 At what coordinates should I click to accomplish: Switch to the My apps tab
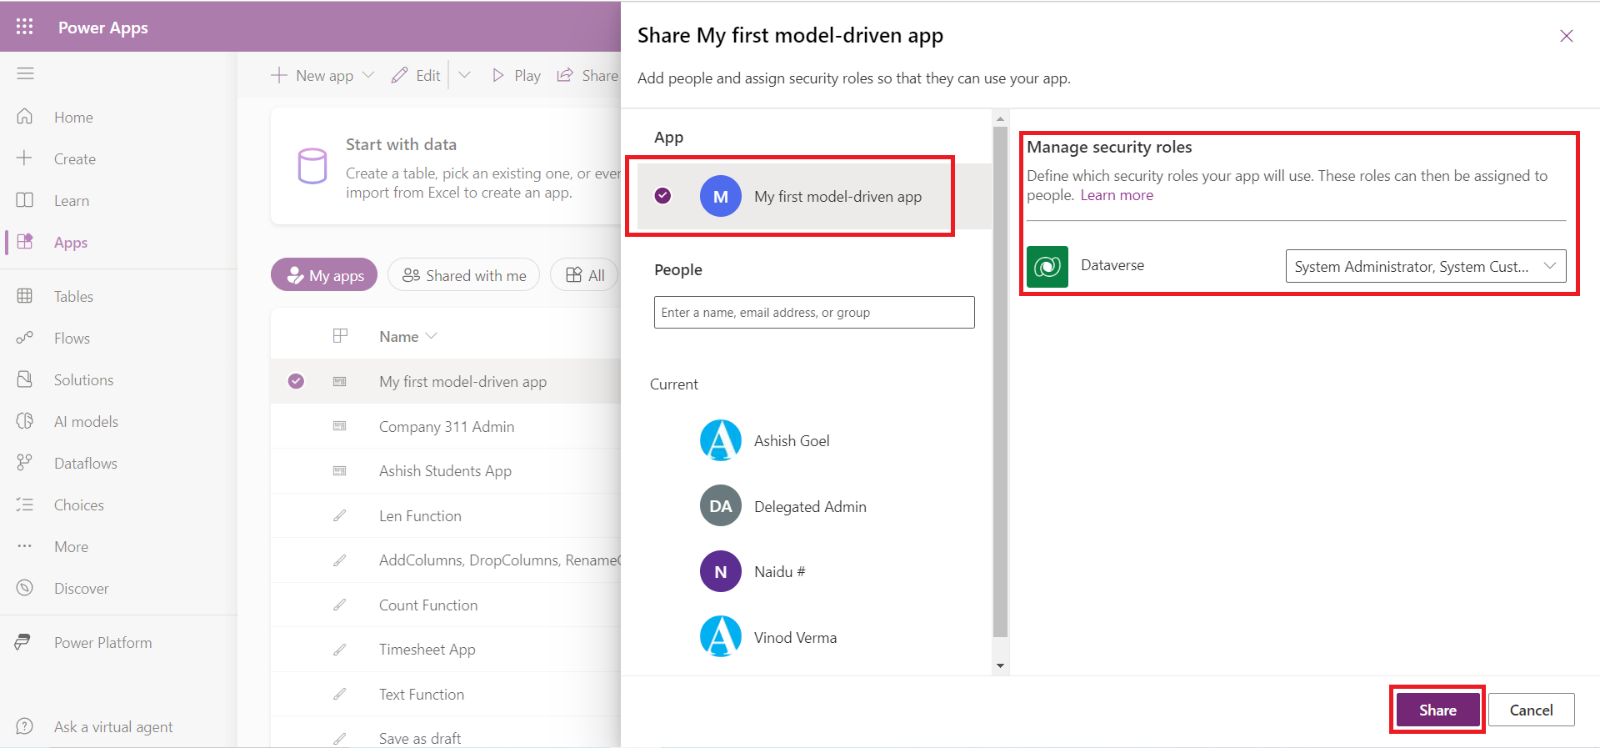coord(324,275)
